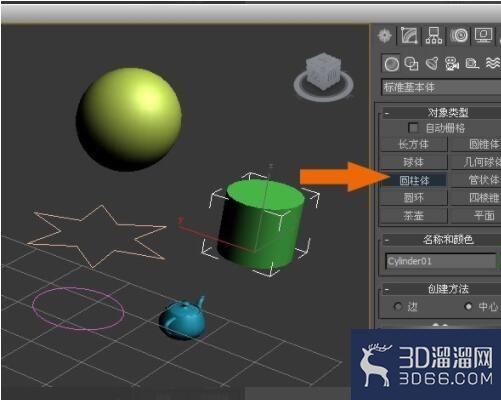Open the Hierarchy panel tab
Screen dimensions: 501x400
tap(434, 35)
